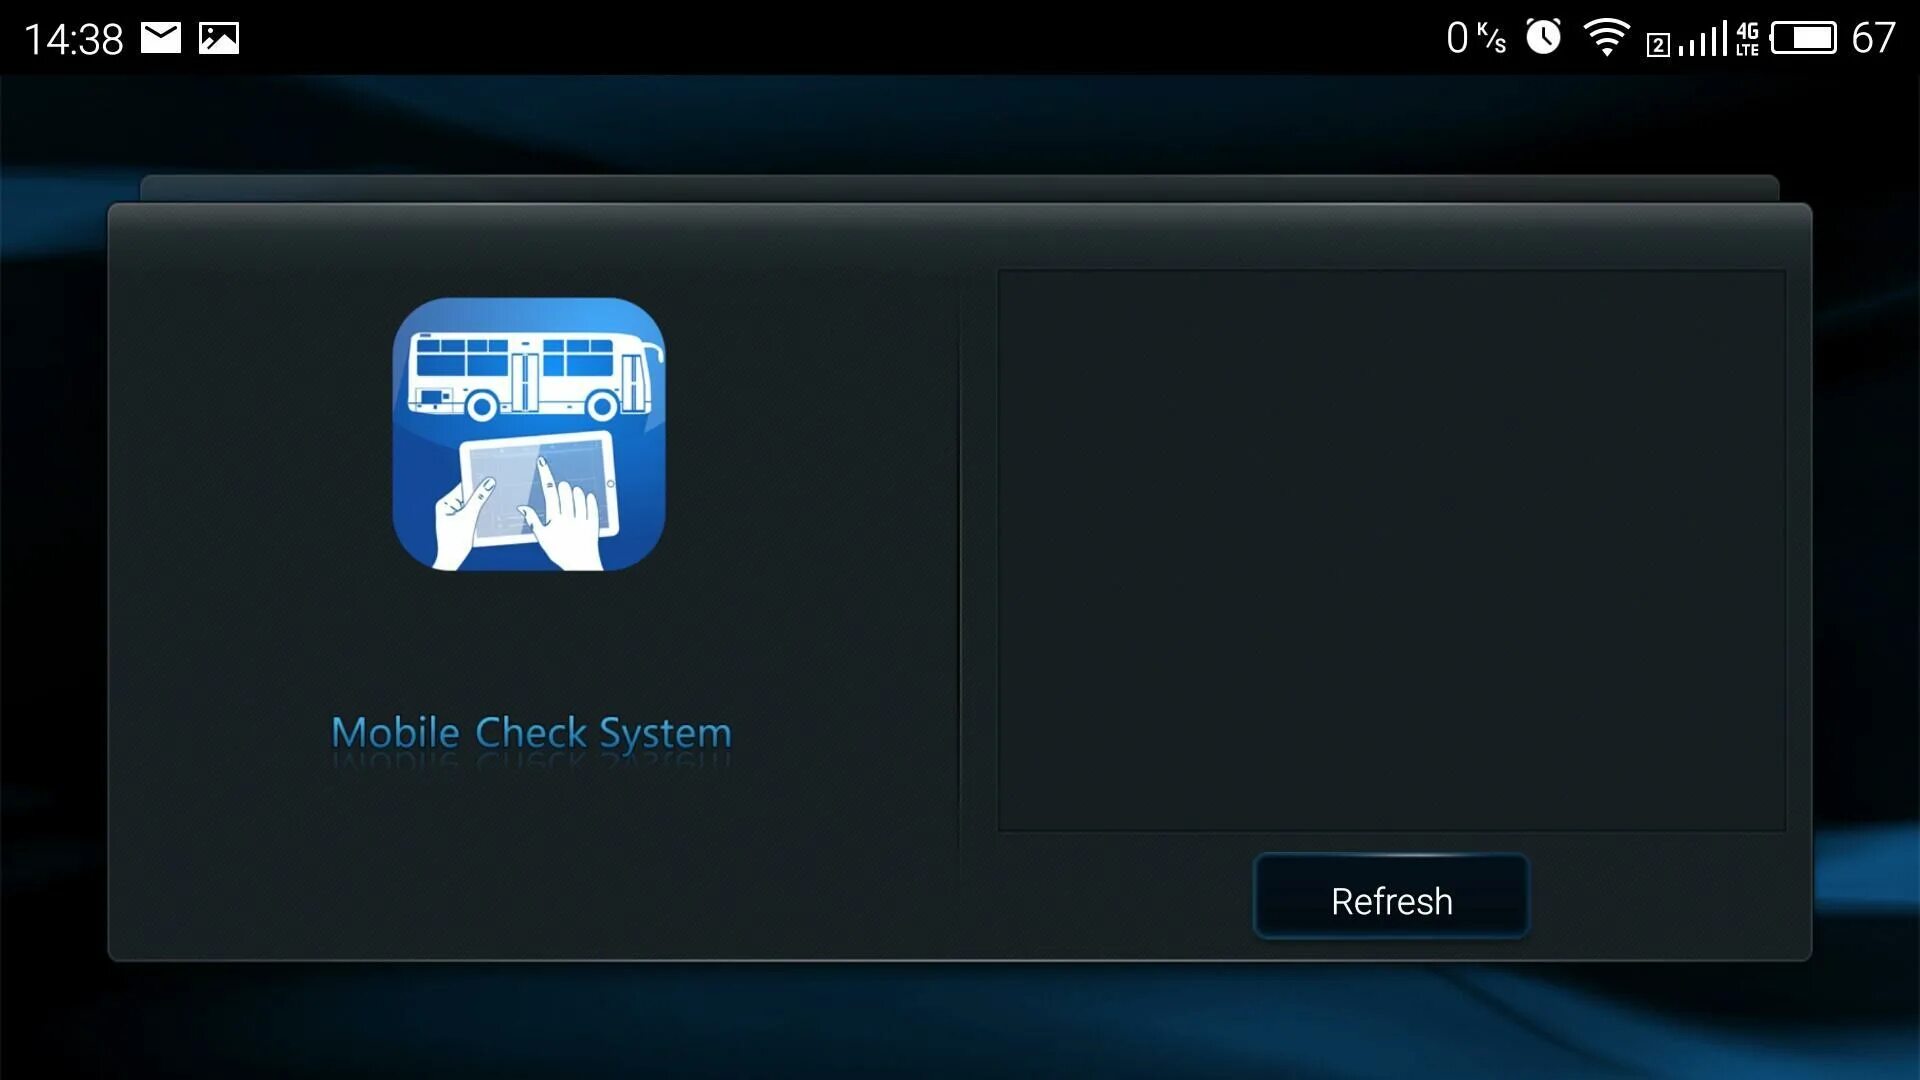Click the Refresh button

coord(1393,902)
